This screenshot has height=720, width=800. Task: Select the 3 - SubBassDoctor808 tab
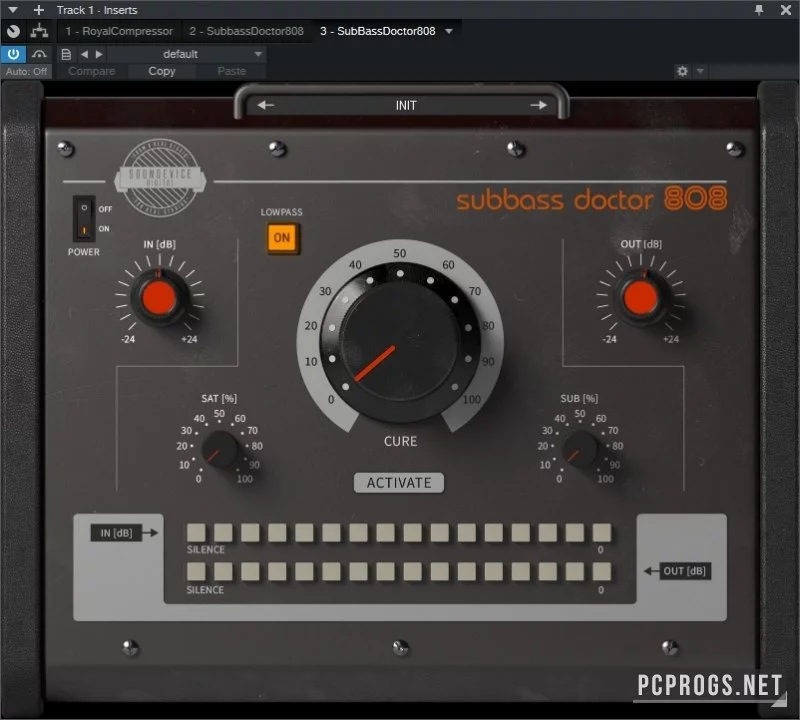tap(378, 31)
